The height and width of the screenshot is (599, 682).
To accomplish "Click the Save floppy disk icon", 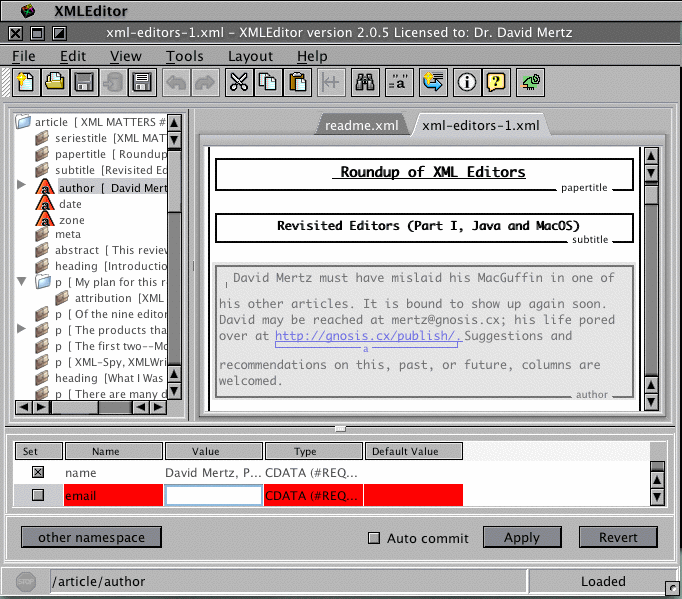I will tap(84, 82).
